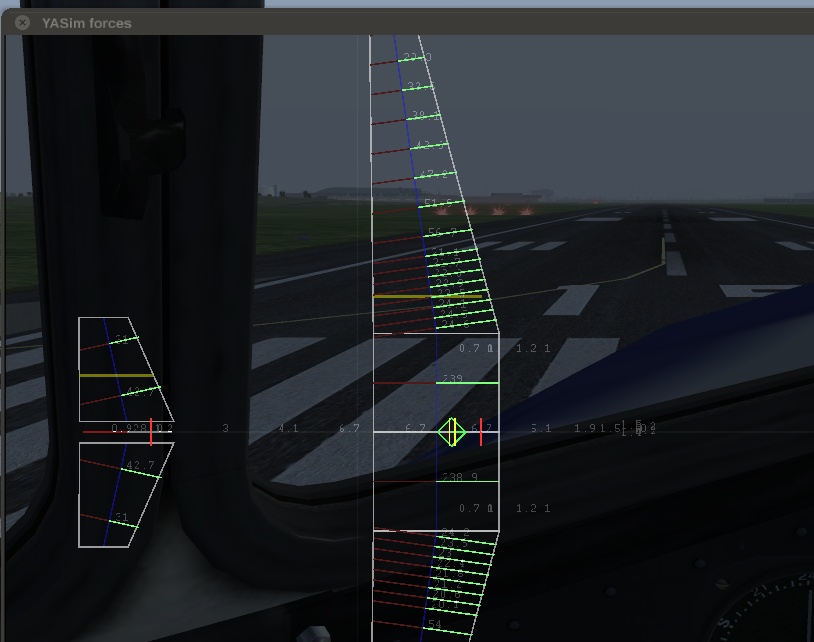The image size is (814, 642).
Task: Click the fuselage value 4.1
Action: pos(288,428)
